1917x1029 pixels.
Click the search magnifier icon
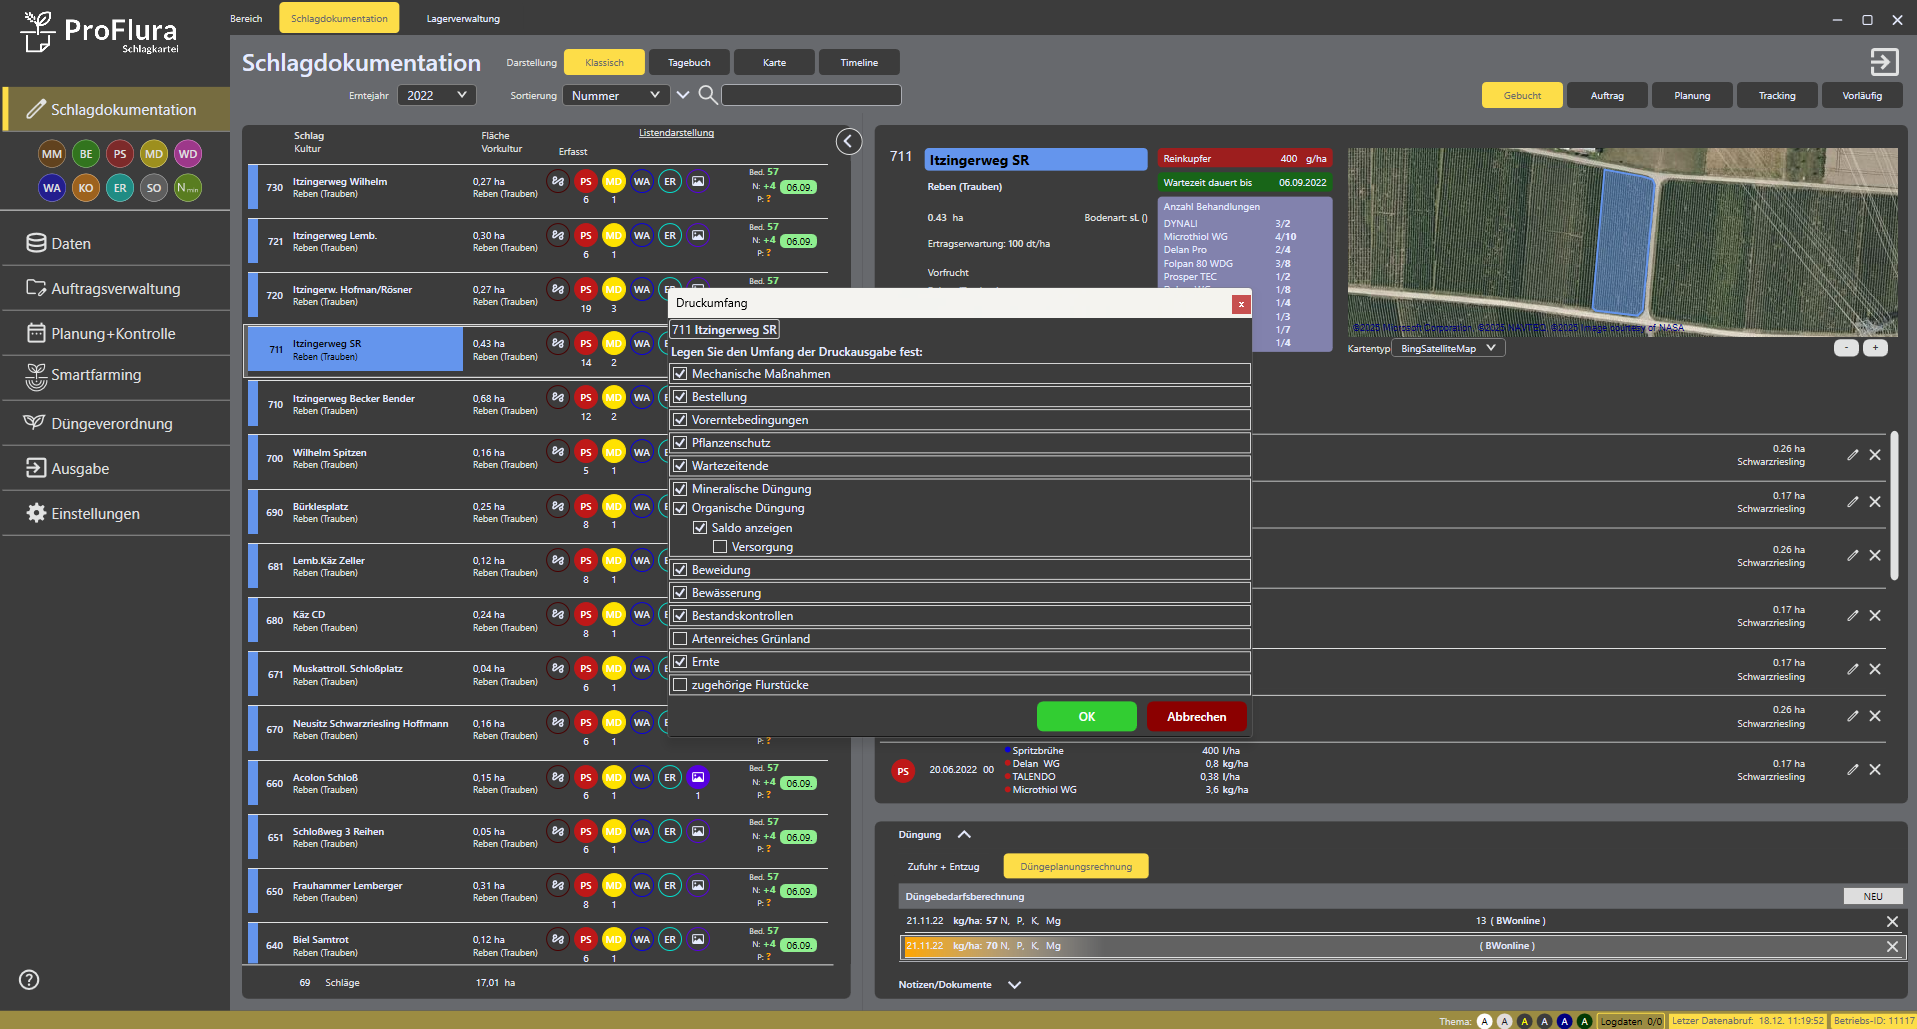(x=707, y=95)
